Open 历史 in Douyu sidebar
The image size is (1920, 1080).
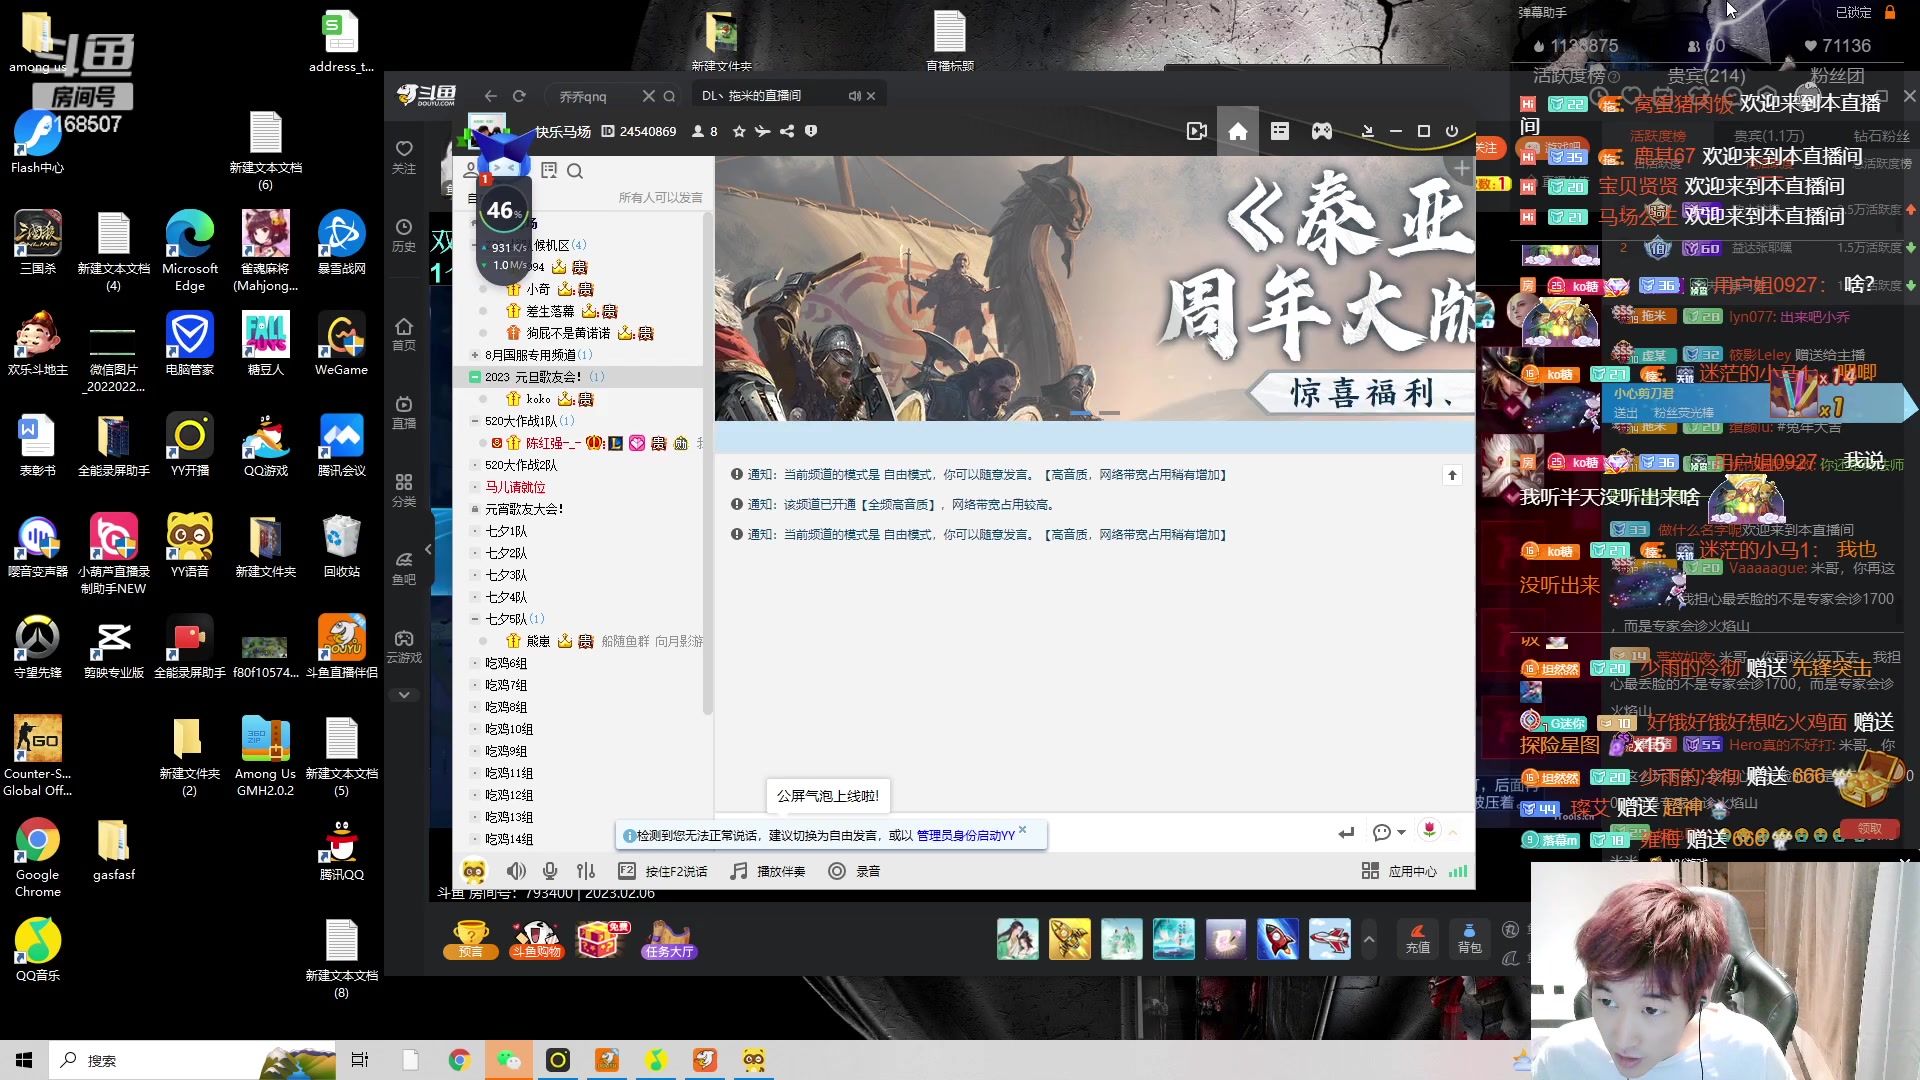pyautogui.click(x=404, y=235)
